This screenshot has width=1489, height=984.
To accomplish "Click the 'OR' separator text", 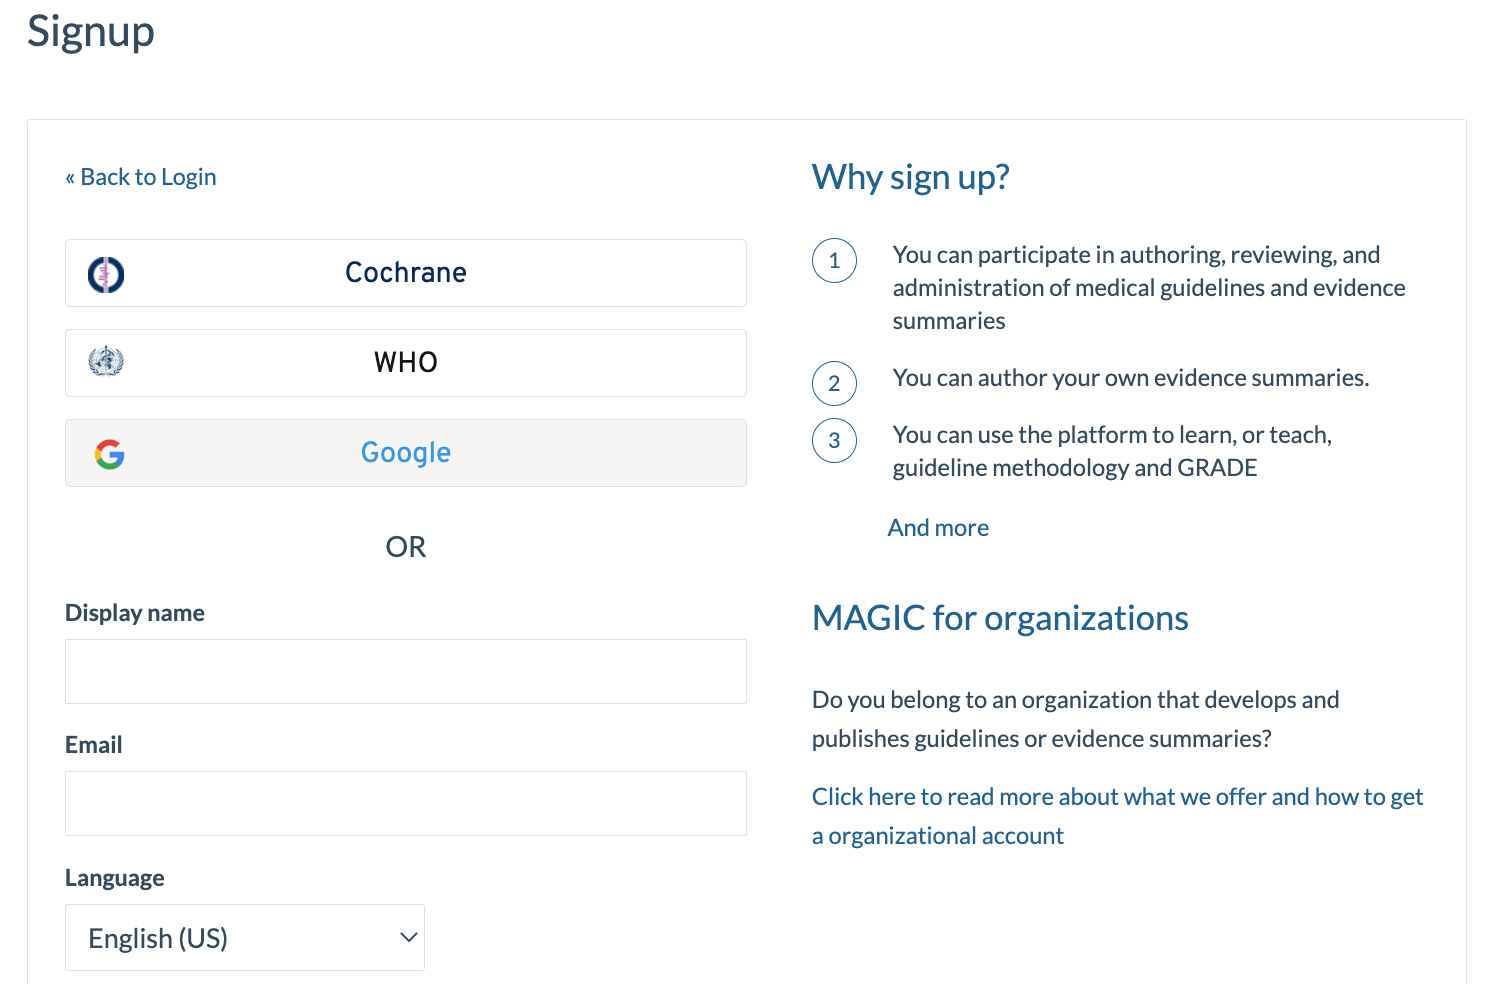I will point(406,547).
